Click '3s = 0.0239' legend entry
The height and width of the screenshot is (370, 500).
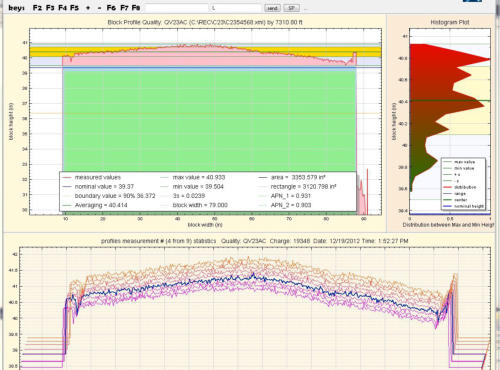click(x=183, y=196)
